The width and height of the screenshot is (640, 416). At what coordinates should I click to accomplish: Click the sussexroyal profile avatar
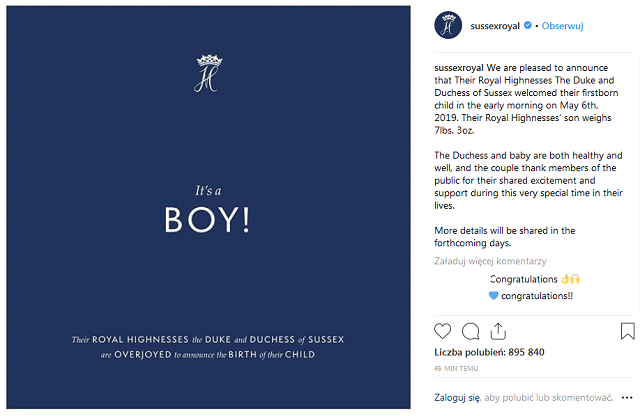(448, 25)
